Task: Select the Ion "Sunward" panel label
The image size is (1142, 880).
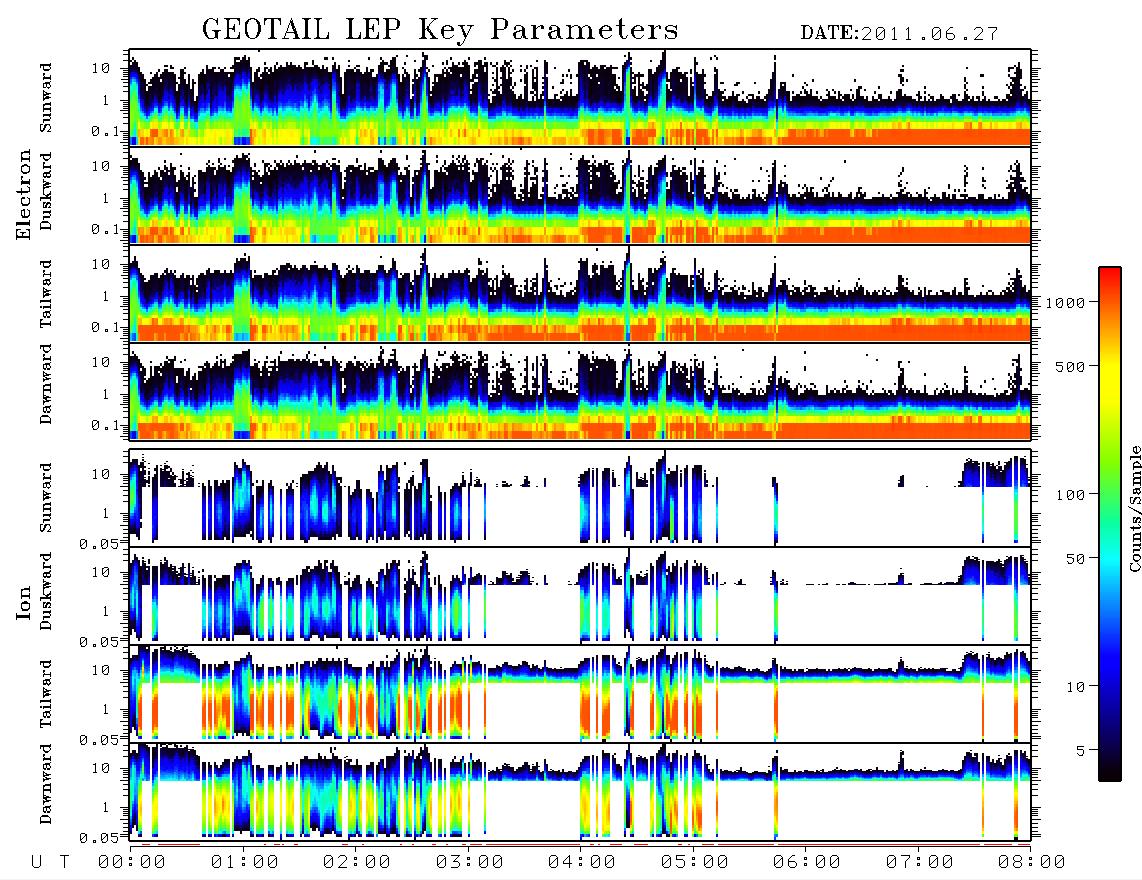Action: click(46, 498)
